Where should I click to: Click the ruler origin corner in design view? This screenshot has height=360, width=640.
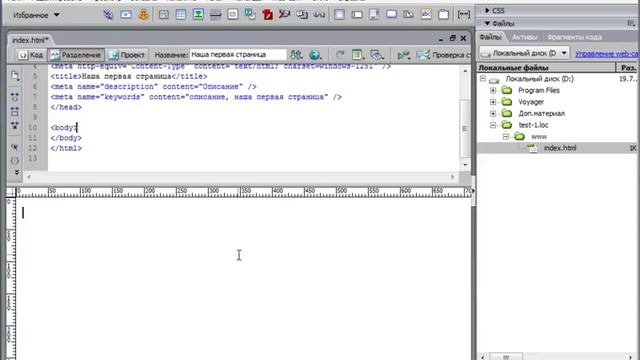[x=11, y=192]
